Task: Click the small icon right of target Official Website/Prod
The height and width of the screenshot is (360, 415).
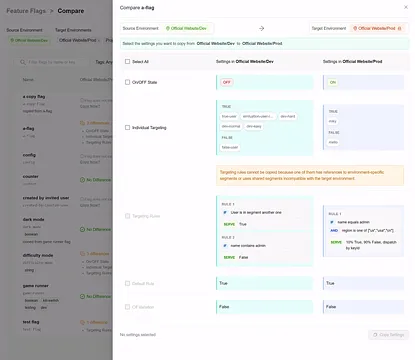Action: tap(400, 28)
